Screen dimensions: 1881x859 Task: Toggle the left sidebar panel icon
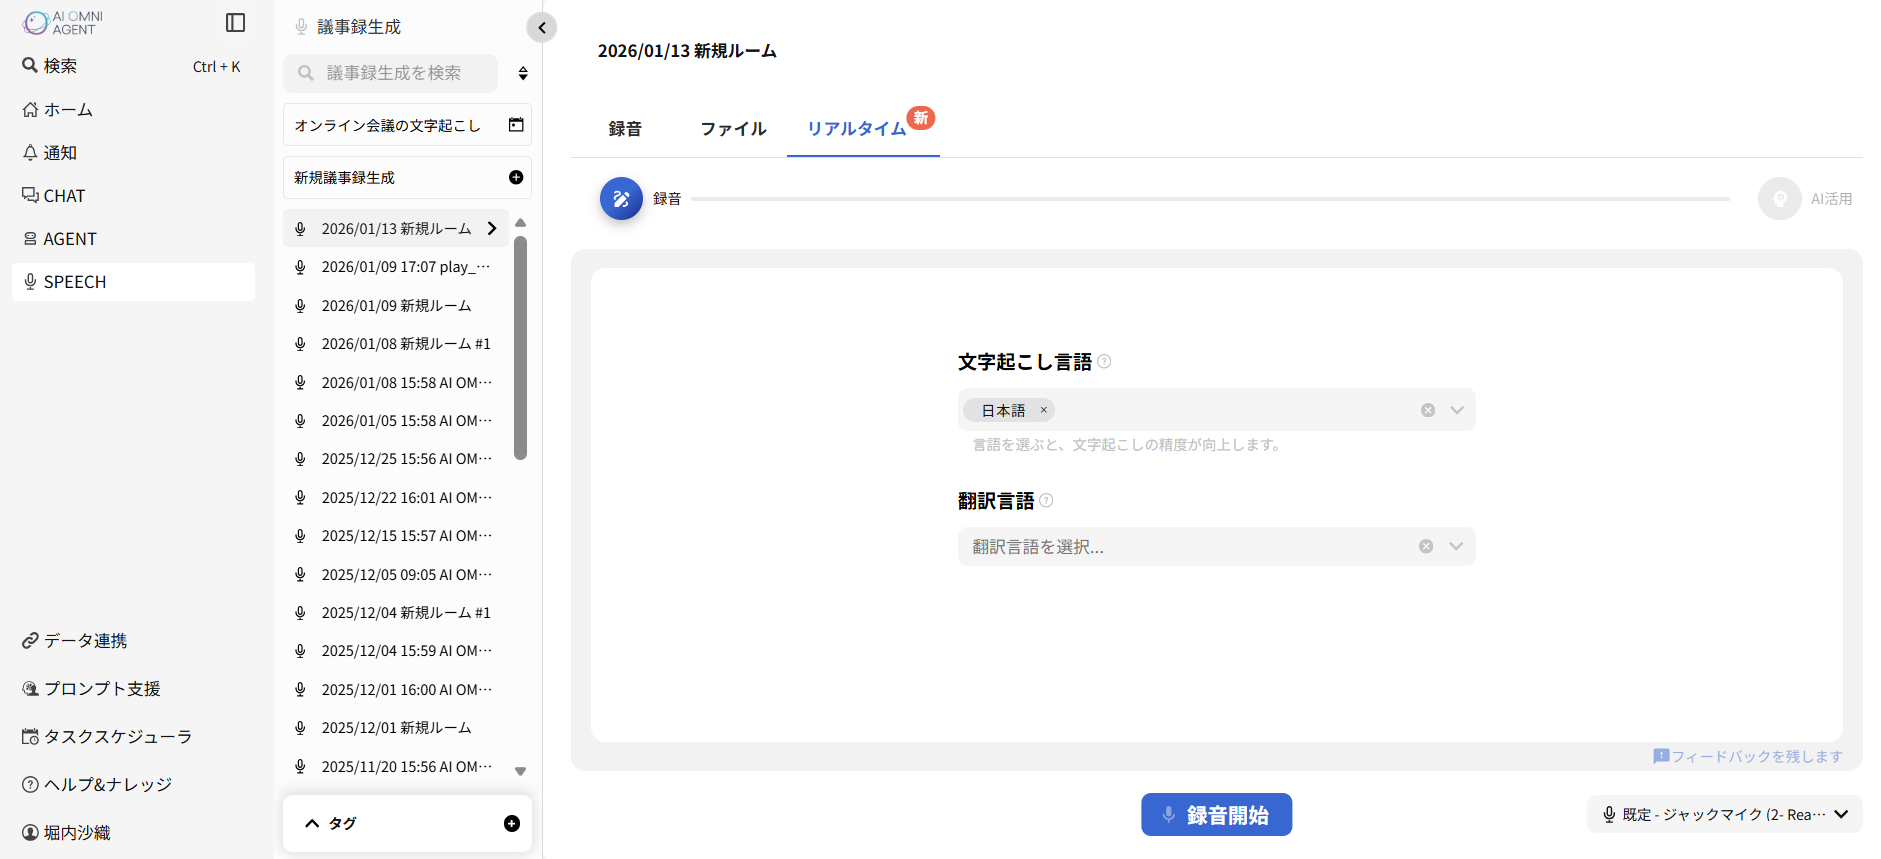pyautogui.click(x=236, y=22)
